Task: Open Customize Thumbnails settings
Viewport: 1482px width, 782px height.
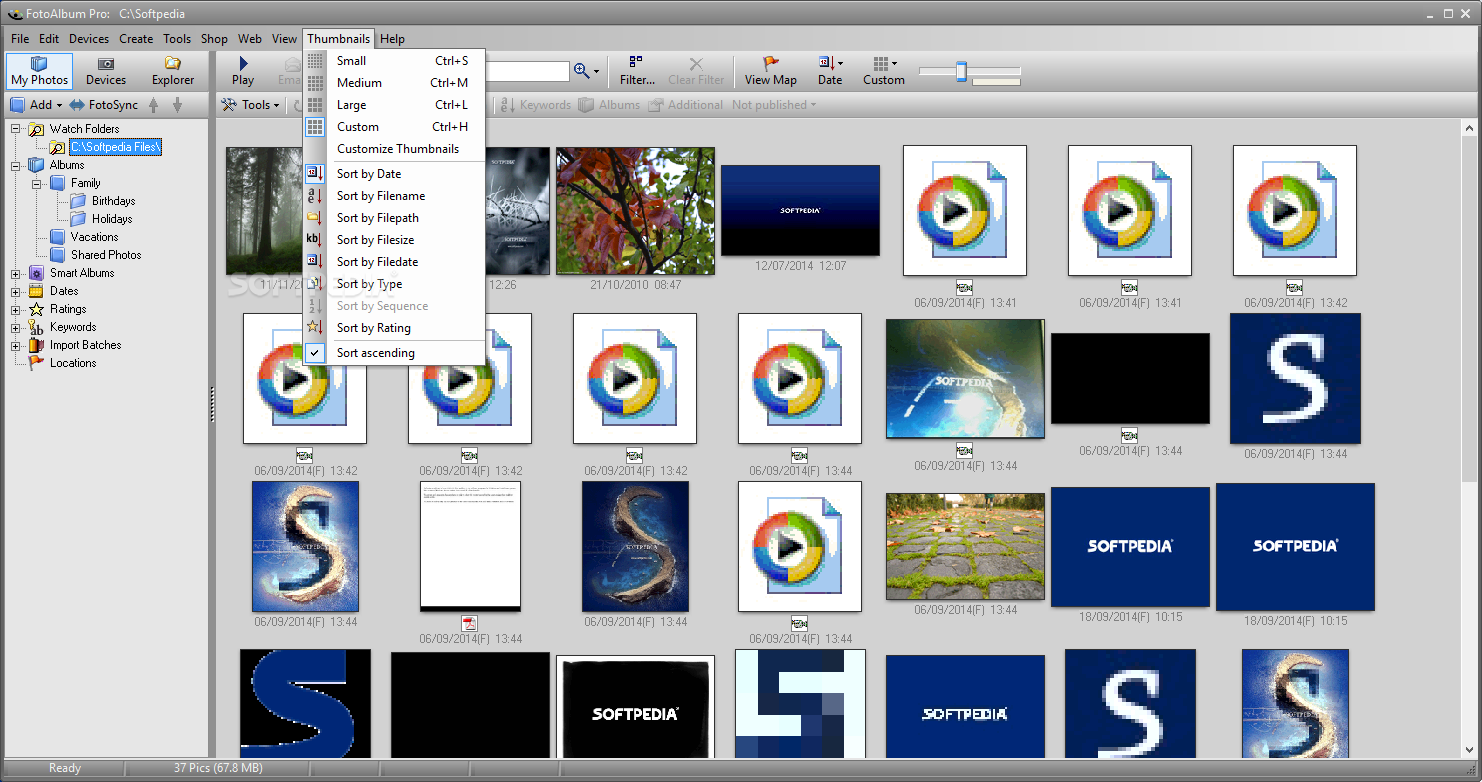Action: (395, 149)
